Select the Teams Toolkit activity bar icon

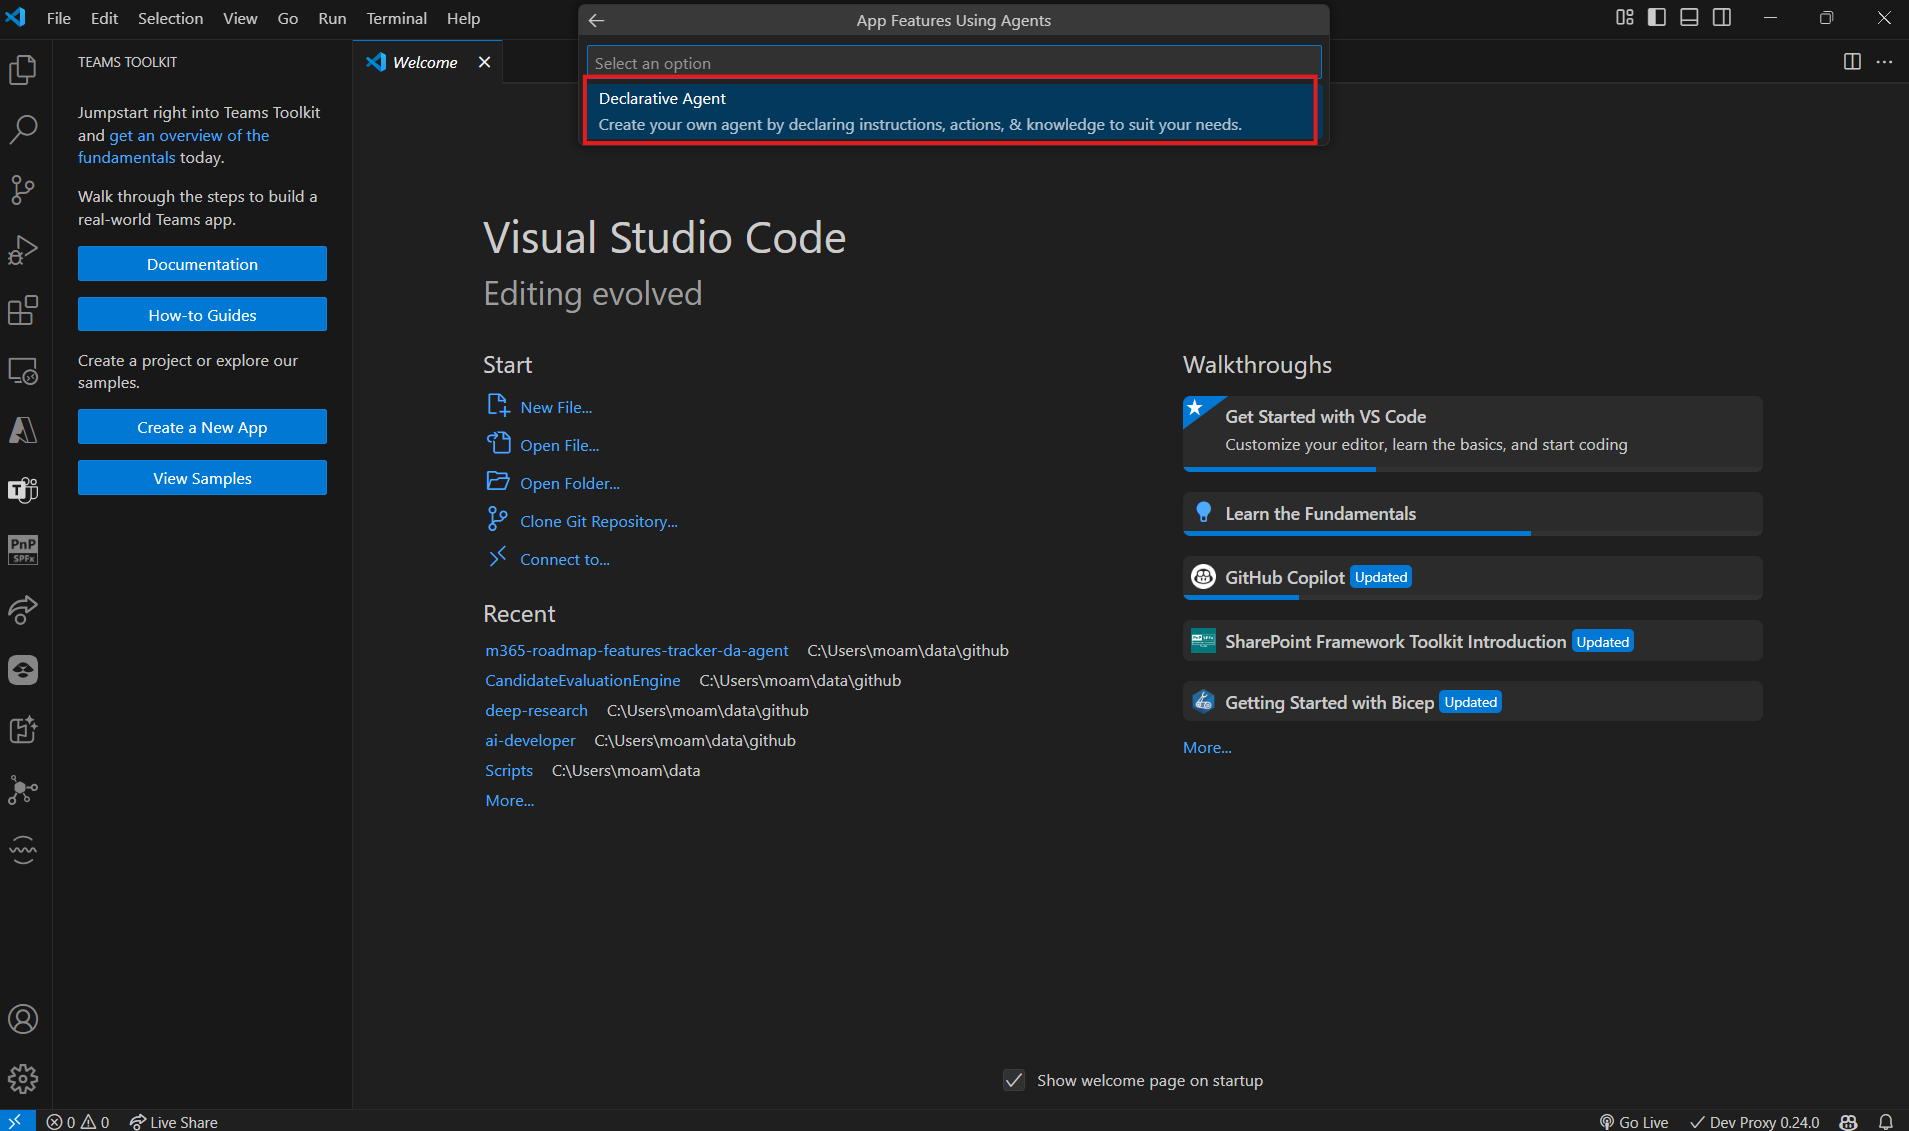click(23, 490)
